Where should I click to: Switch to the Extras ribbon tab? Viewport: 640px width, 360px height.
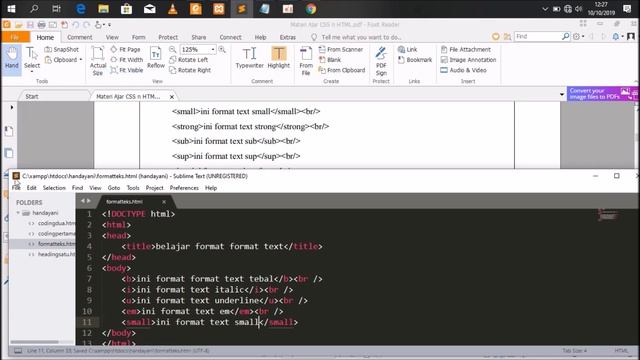point(288,37)
